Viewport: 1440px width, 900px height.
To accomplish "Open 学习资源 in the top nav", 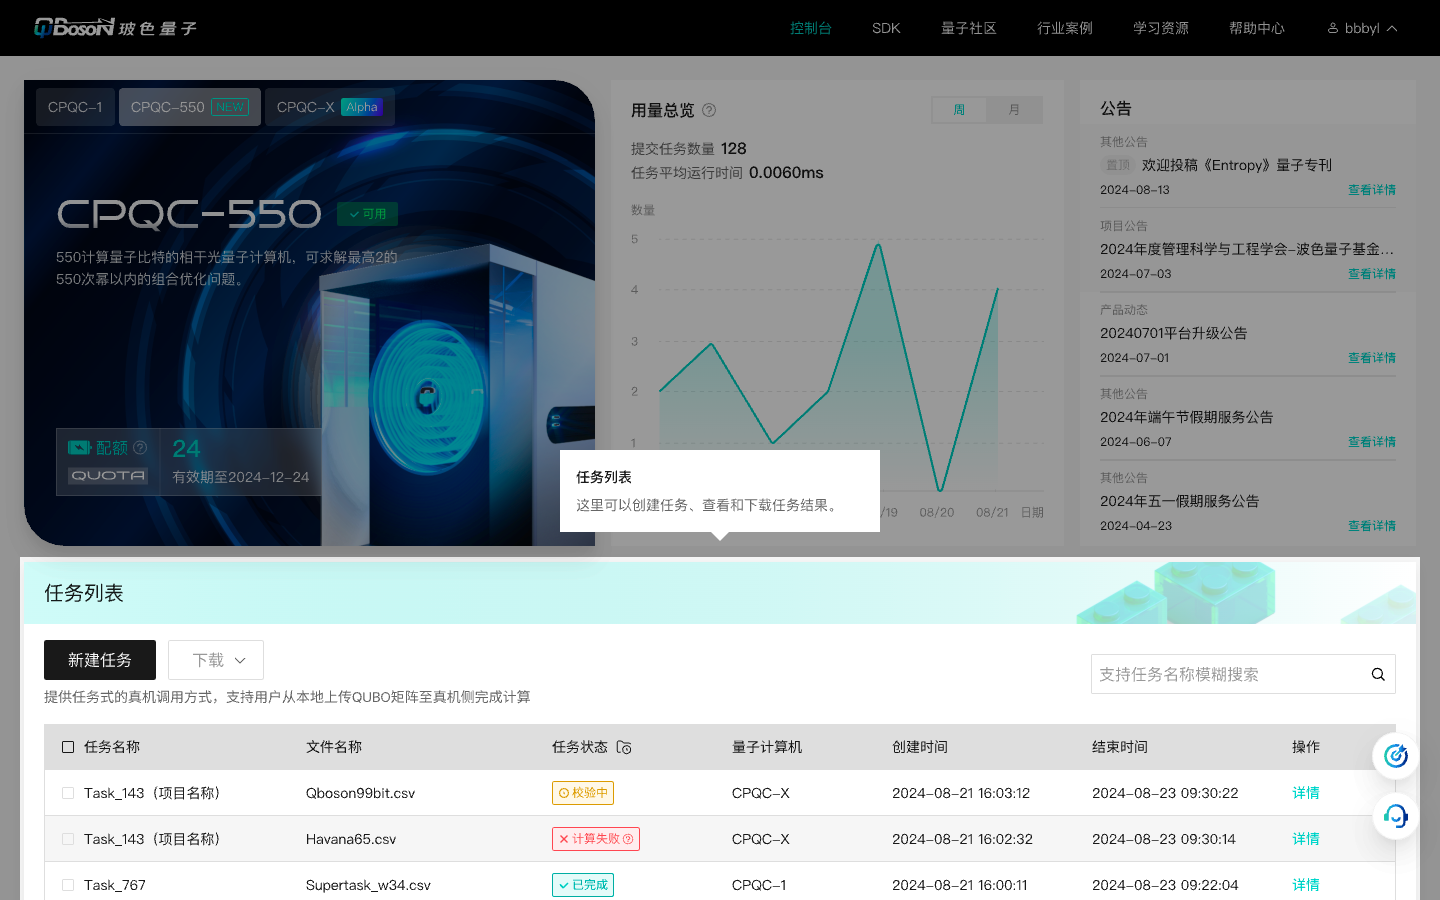I will coord(1161,28).
